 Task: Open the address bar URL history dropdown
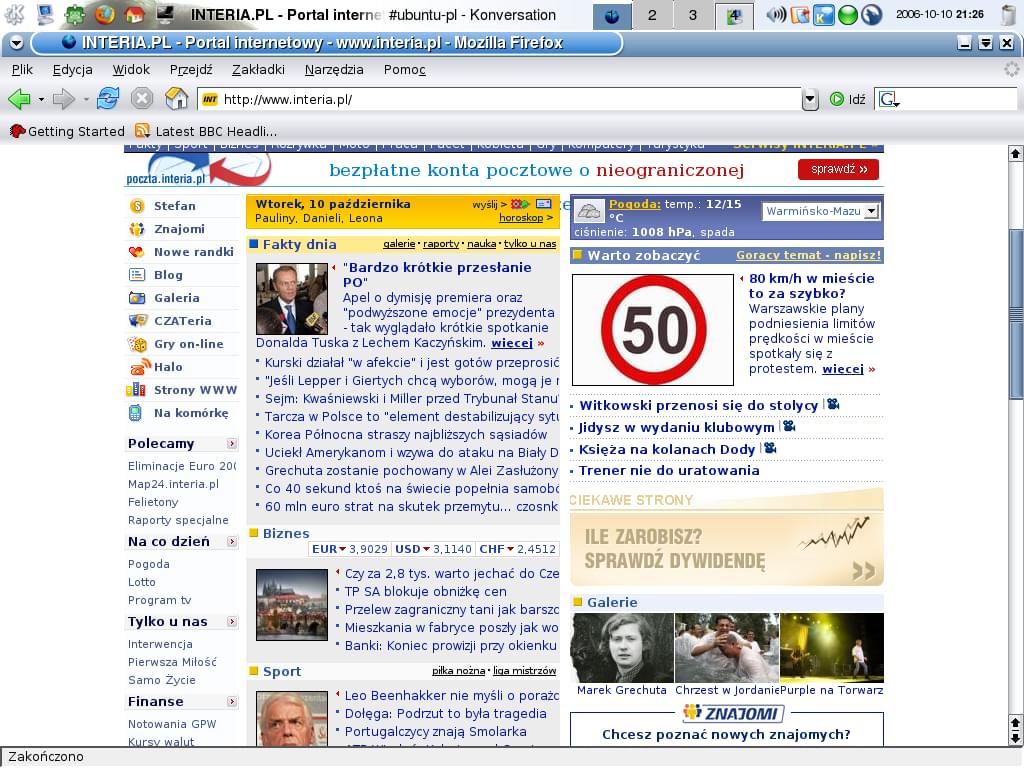tap(810, 99)
